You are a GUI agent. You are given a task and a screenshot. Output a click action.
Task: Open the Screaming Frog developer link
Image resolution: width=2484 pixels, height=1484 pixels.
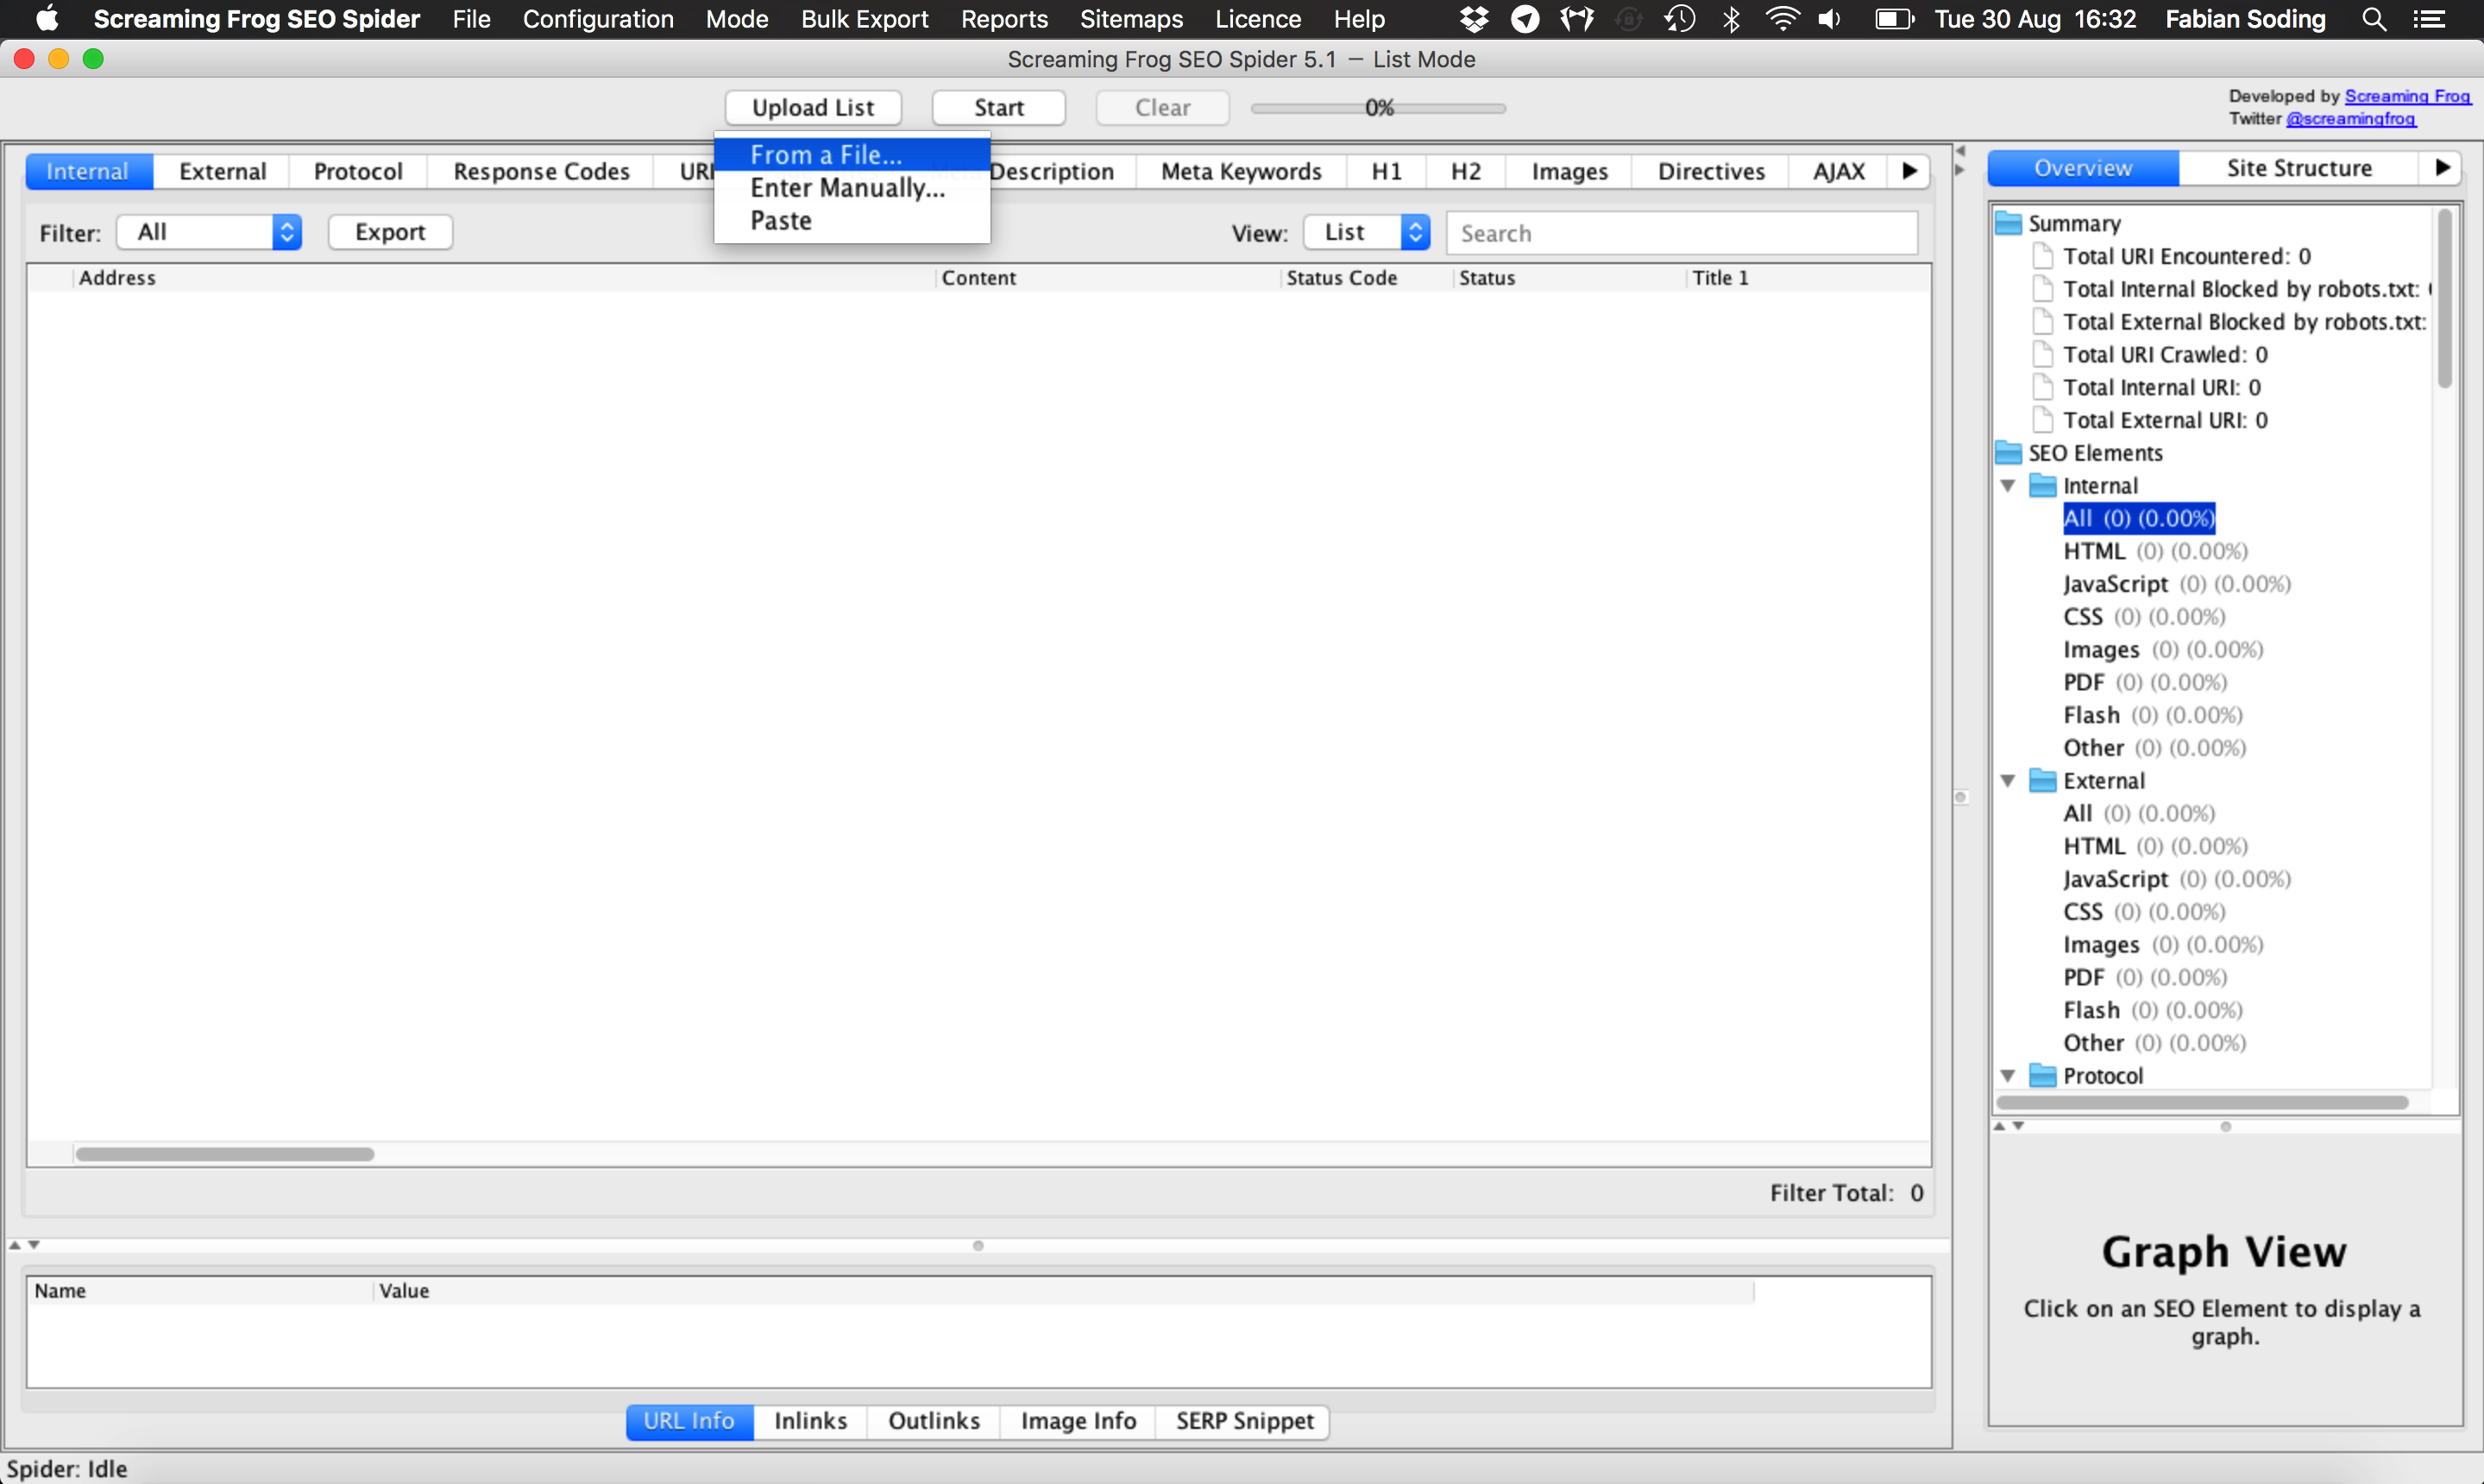pyautogui.click(x=2408, y=96)
